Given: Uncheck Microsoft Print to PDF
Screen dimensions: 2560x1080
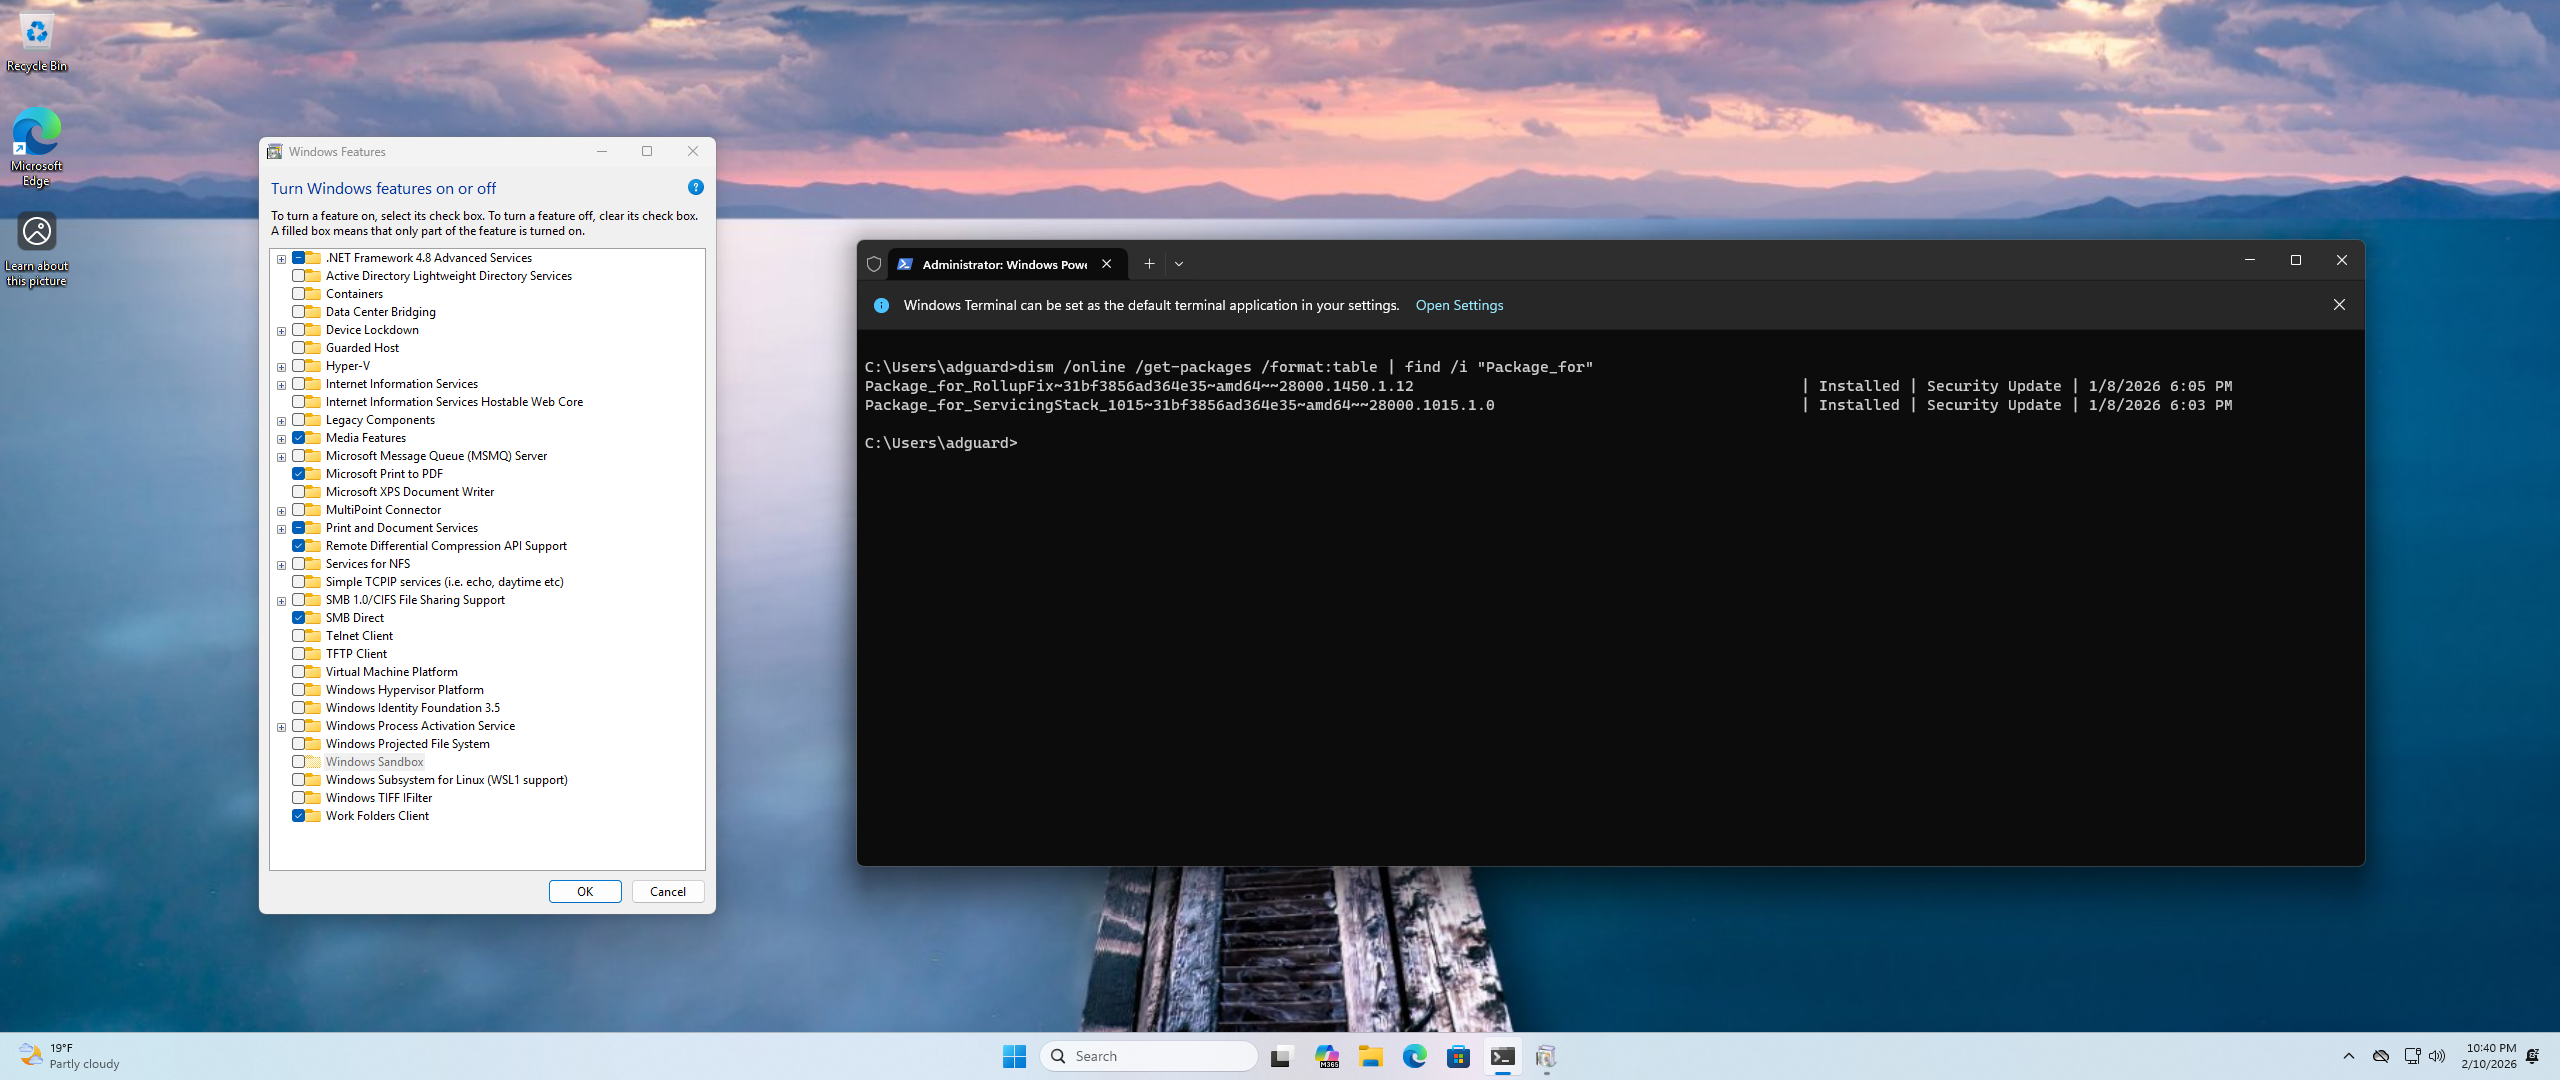Looking at the screenshot, I should (x=298, y=474).
